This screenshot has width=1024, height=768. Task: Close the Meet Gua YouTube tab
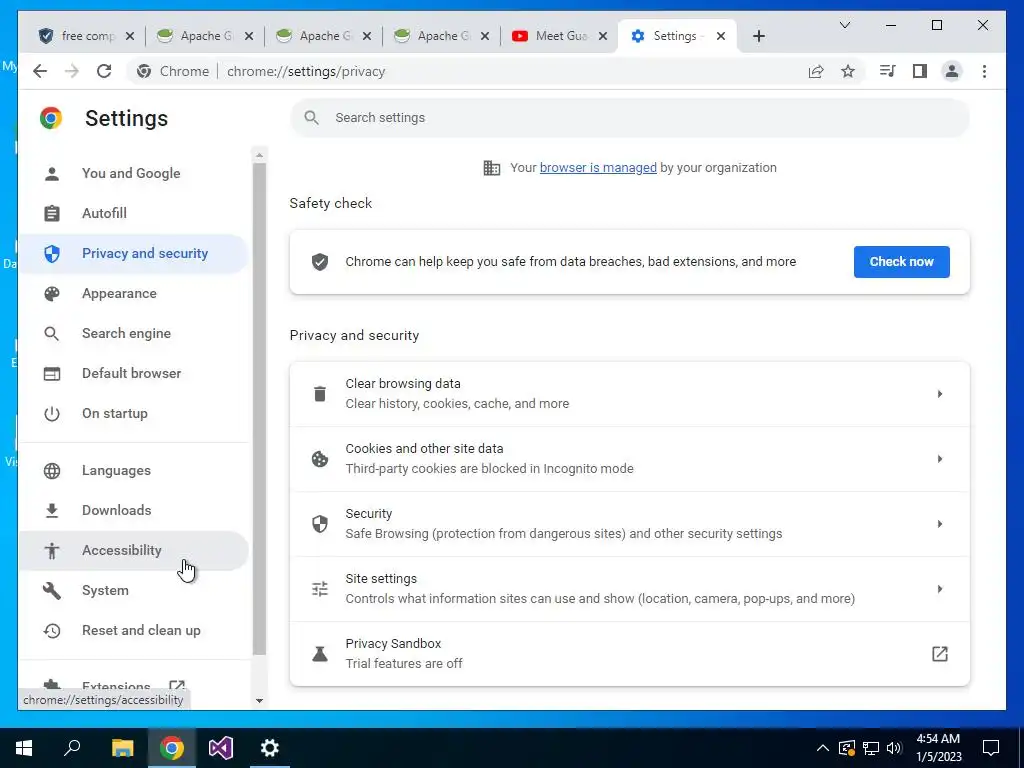(x=603, y=36)
